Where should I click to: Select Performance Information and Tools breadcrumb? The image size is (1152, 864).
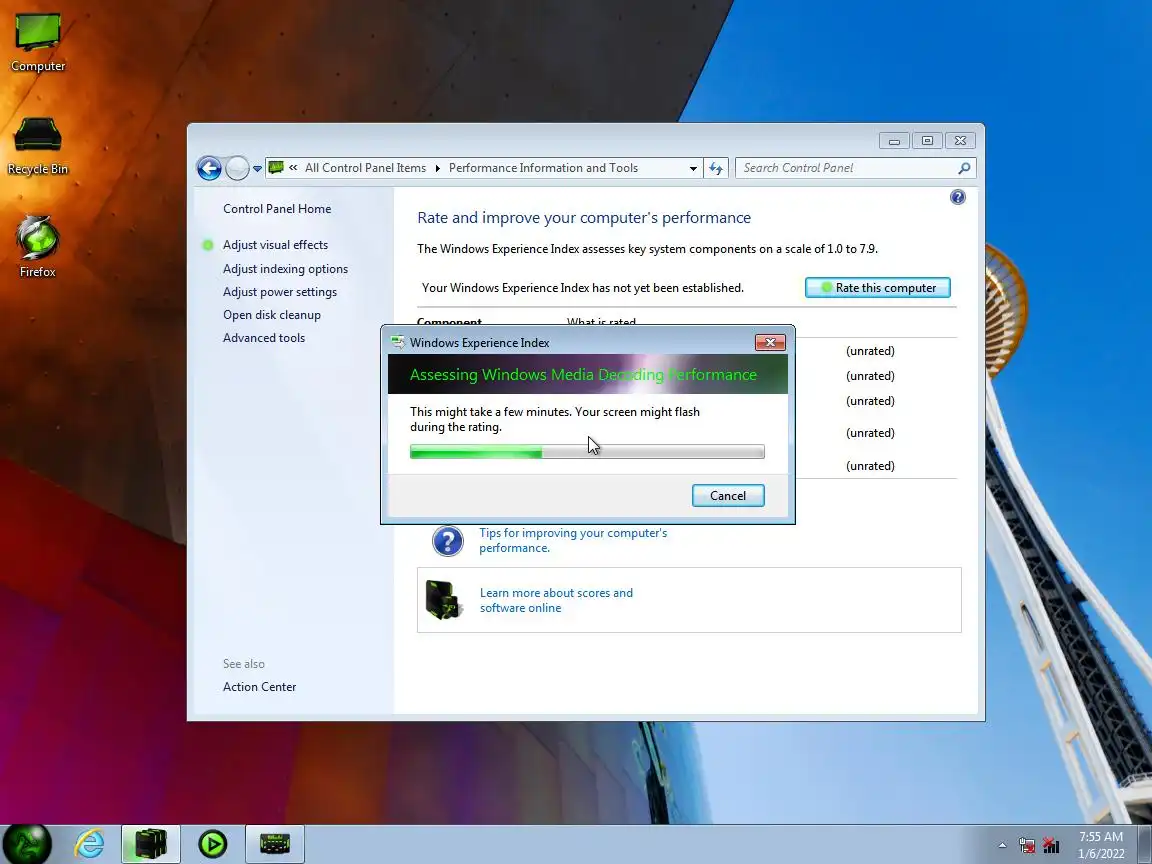click(543, 168)
